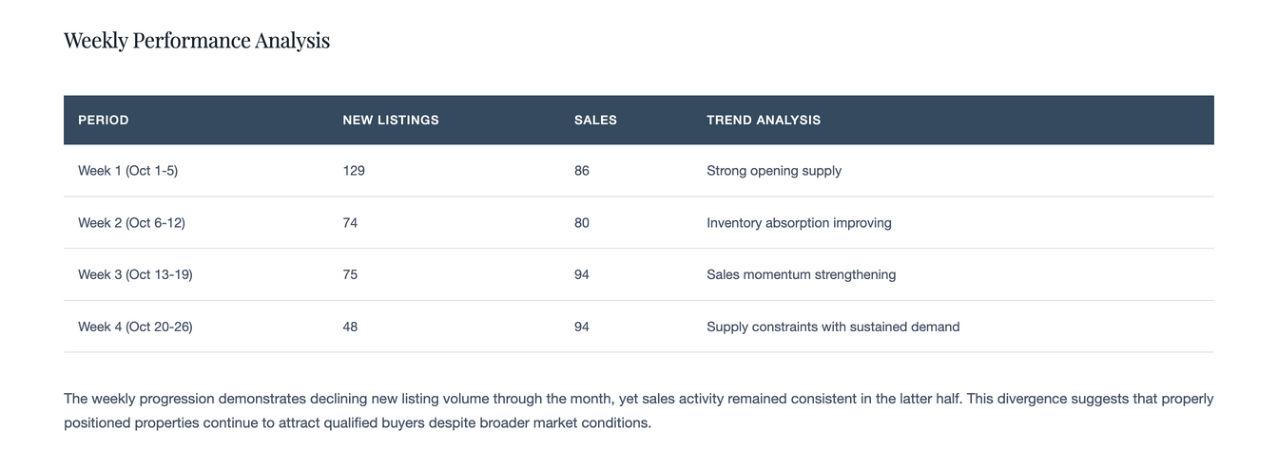1278x449 pixels.
Task: Click Week 1's sales value 86
Action: [x=582, y=171]
